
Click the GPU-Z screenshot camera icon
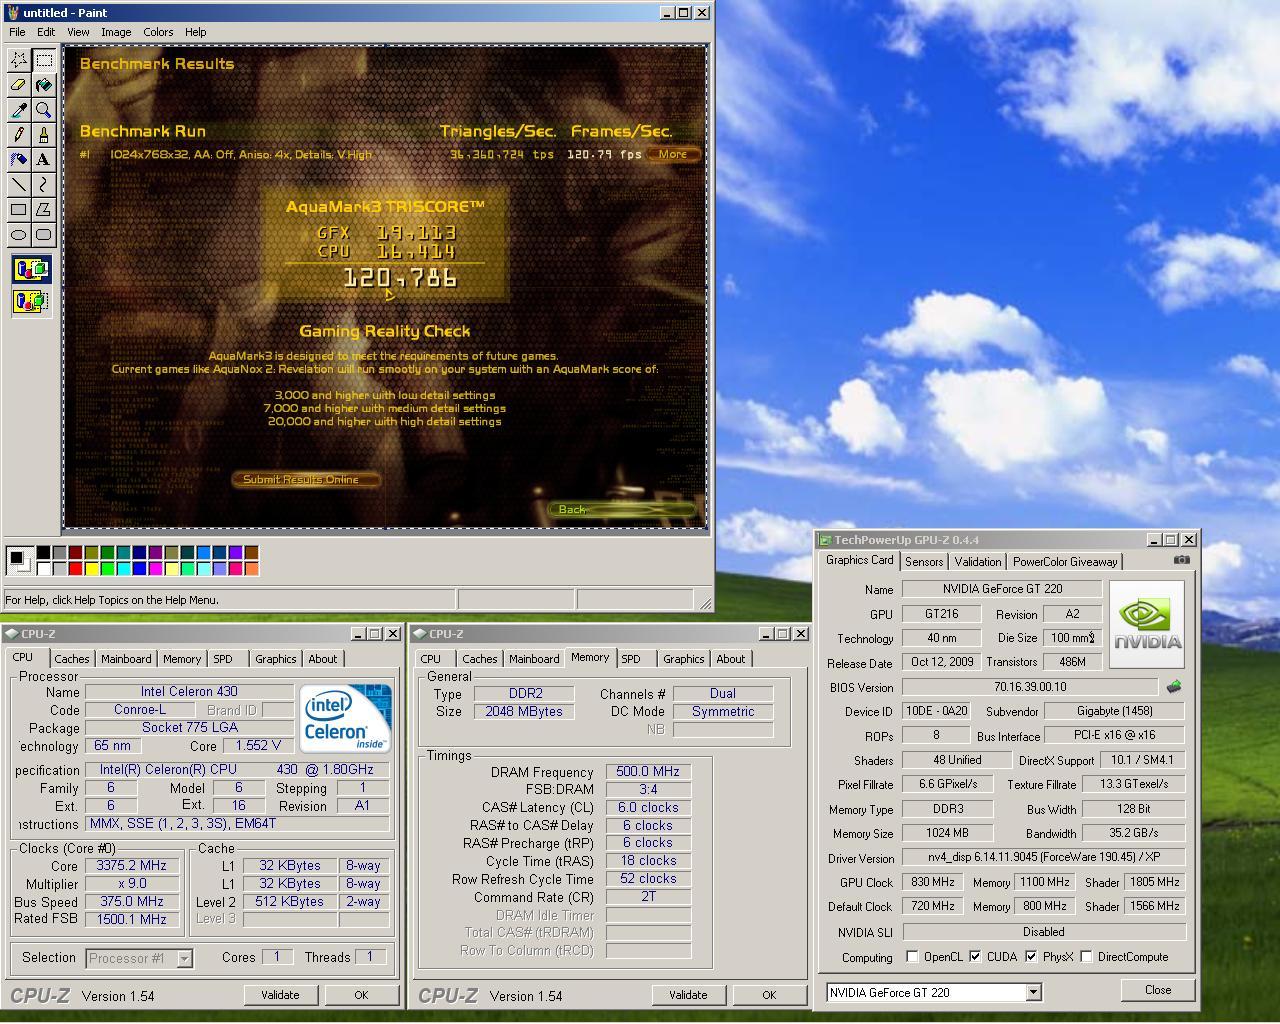pos(1181,560)
